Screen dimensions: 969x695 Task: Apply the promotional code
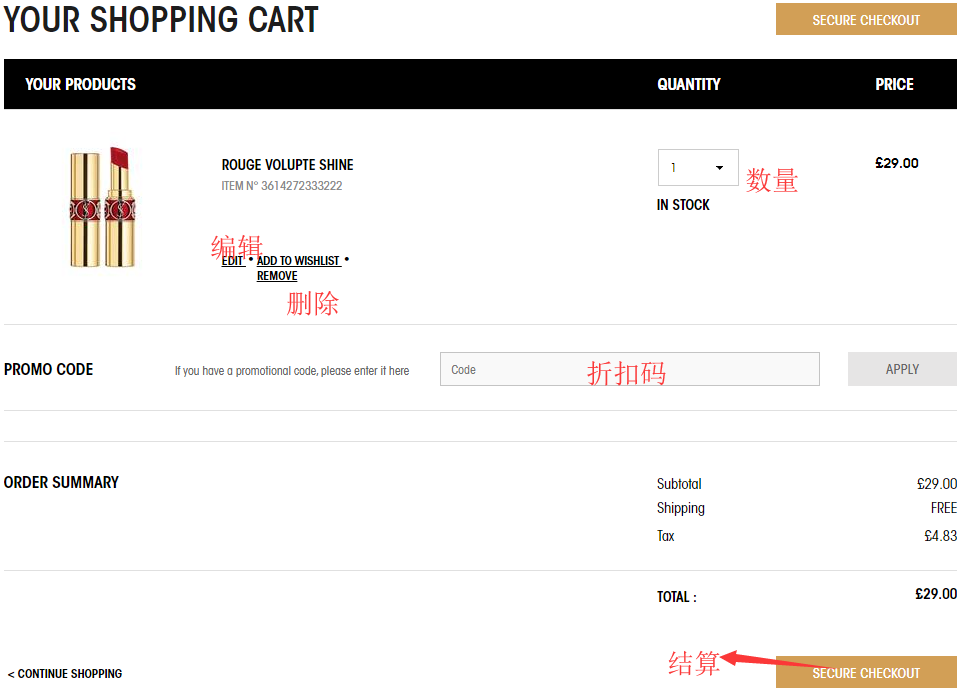(x=902, y=369)
